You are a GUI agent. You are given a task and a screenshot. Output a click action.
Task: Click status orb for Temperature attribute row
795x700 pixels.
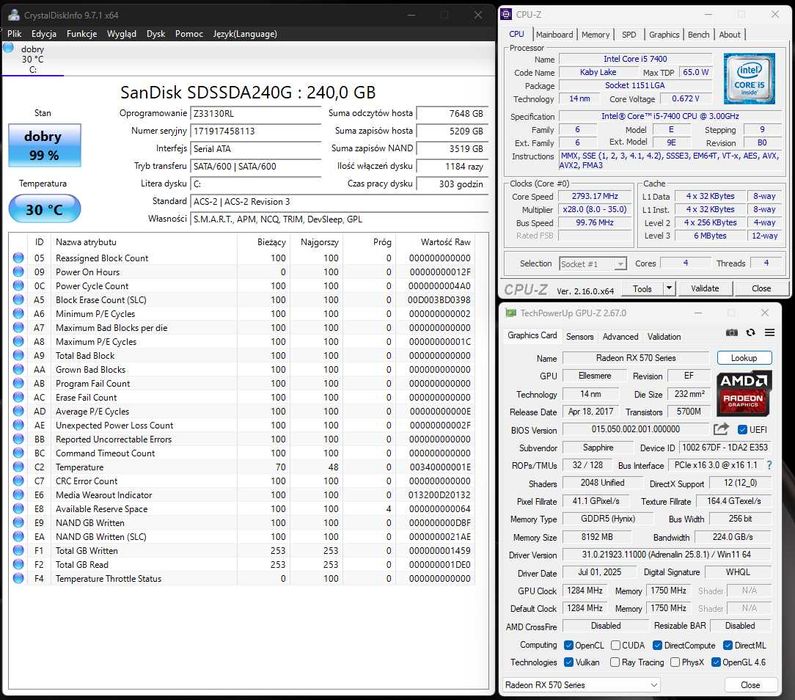(18, 467)
